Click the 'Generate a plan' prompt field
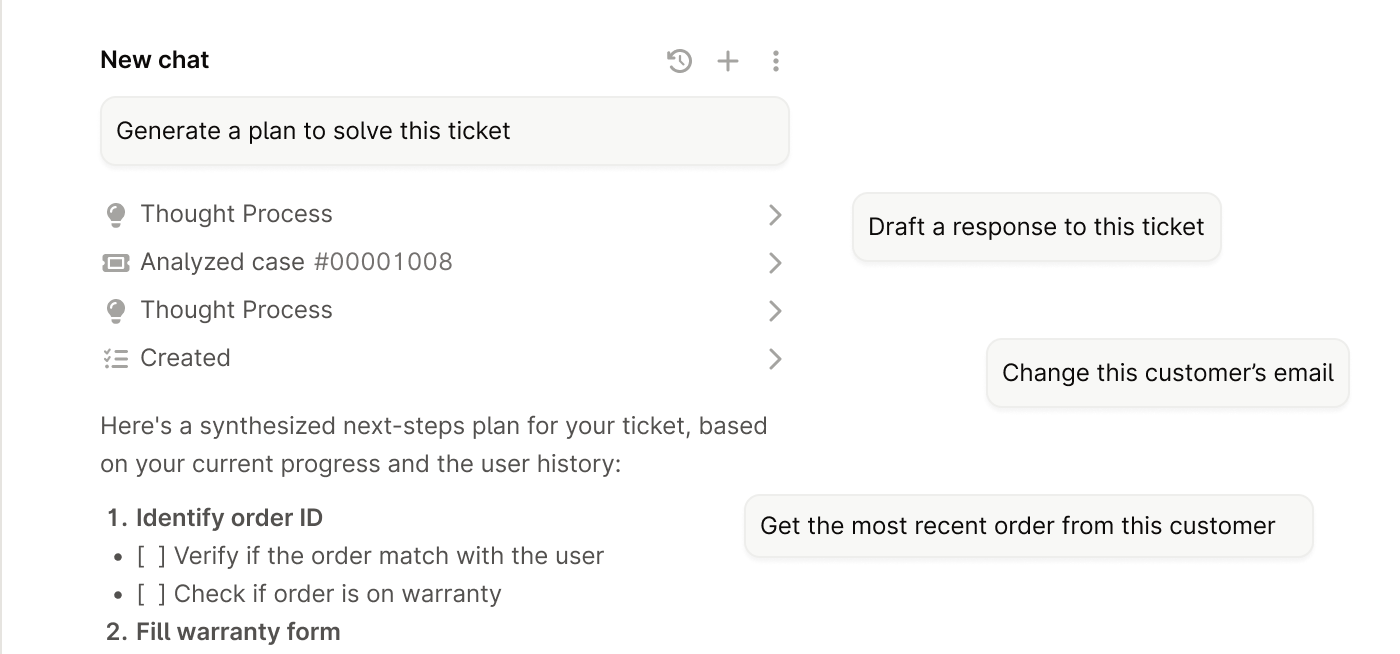The width and height of the screenshot is (1400, 654). (x=444, y=131)
